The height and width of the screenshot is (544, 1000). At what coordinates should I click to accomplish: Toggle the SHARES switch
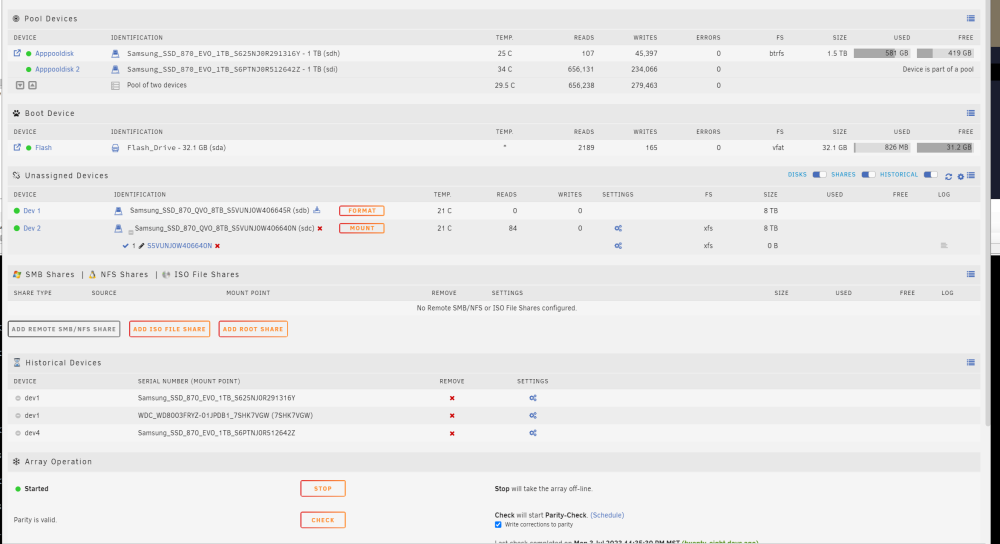[x=868, y=175]
